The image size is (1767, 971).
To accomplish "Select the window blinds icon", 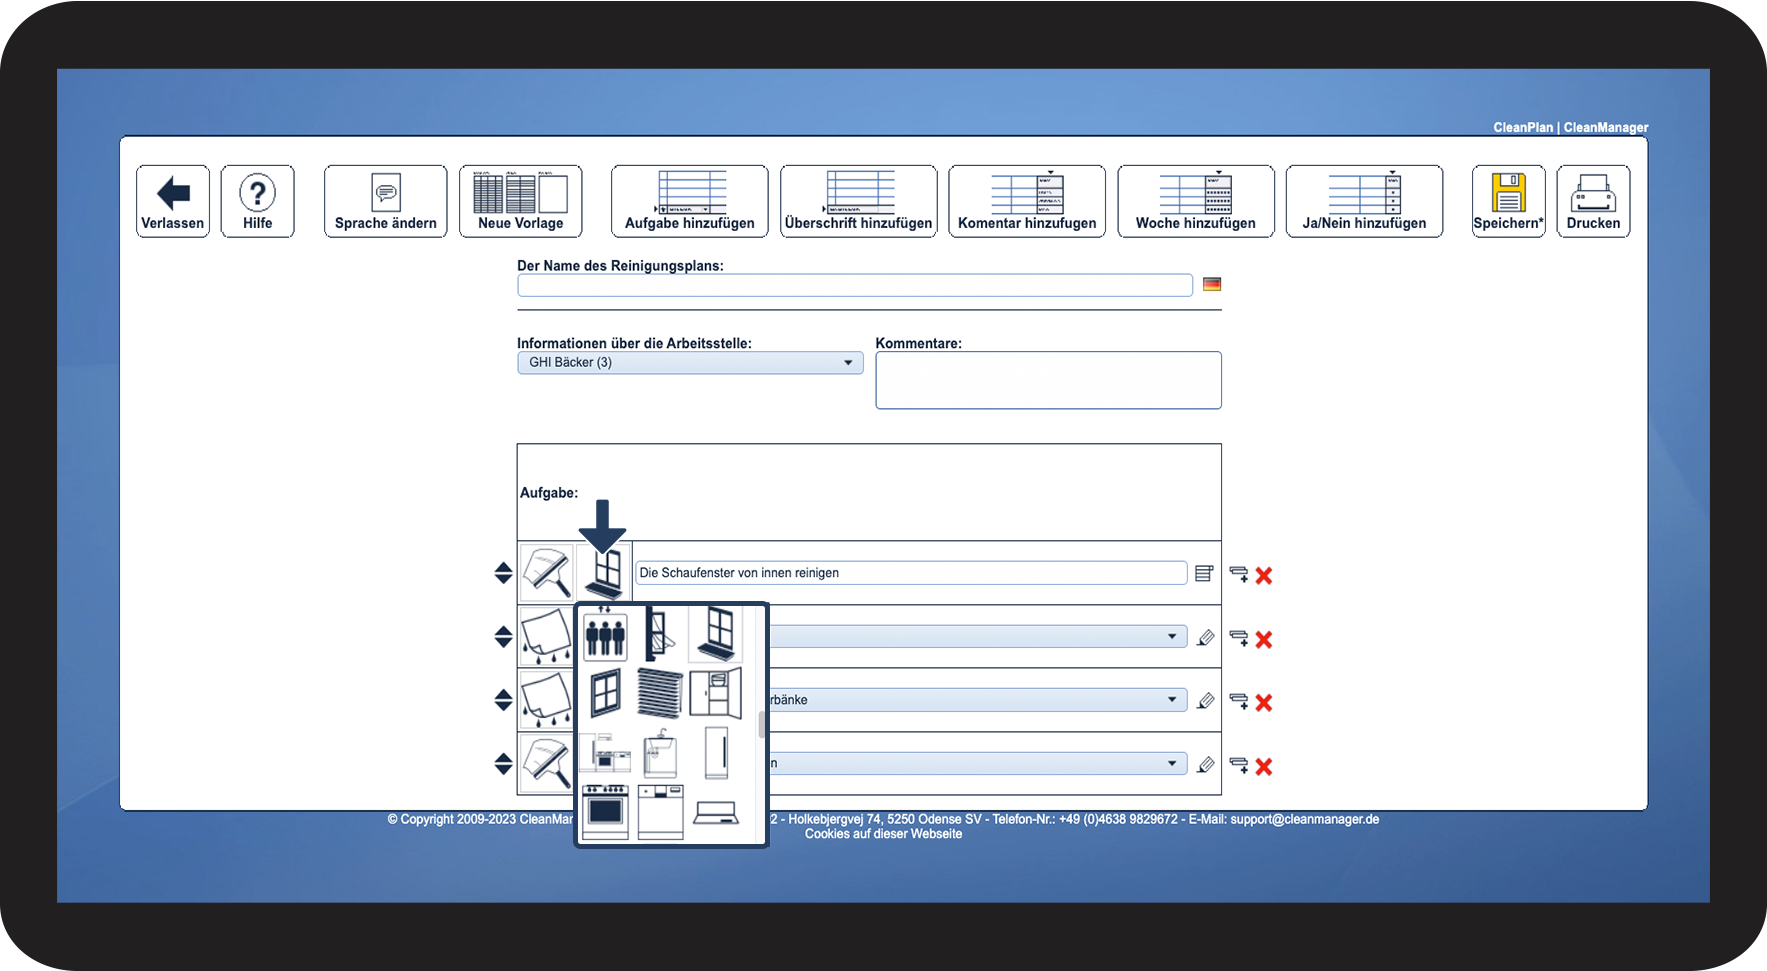I will click(x=660, y=693).
